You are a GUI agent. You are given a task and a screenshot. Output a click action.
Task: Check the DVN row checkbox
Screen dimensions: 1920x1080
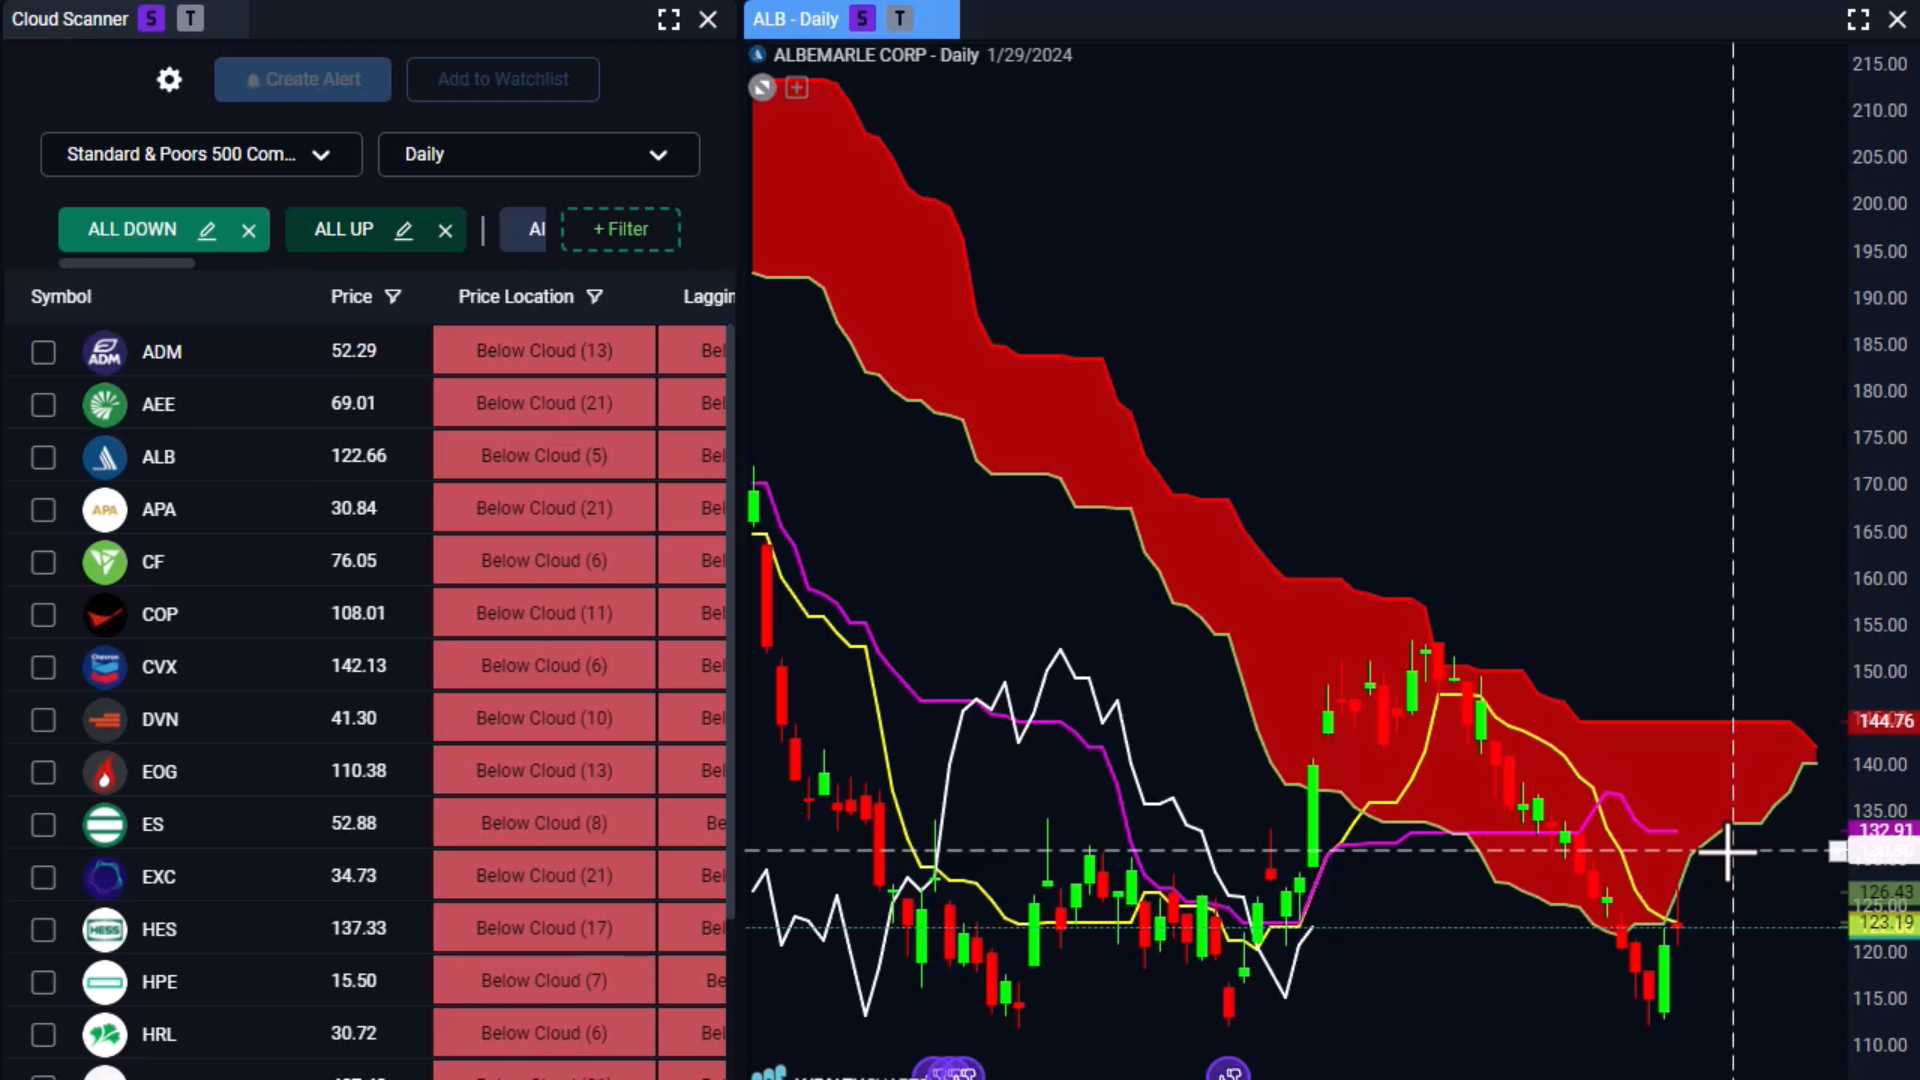43,719
